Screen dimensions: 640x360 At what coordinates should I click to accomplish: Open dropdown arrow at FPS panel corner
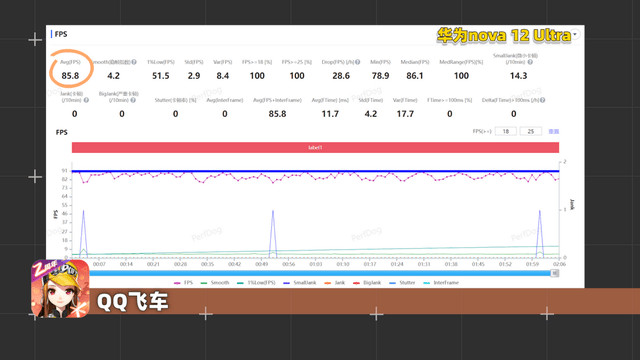575,34
